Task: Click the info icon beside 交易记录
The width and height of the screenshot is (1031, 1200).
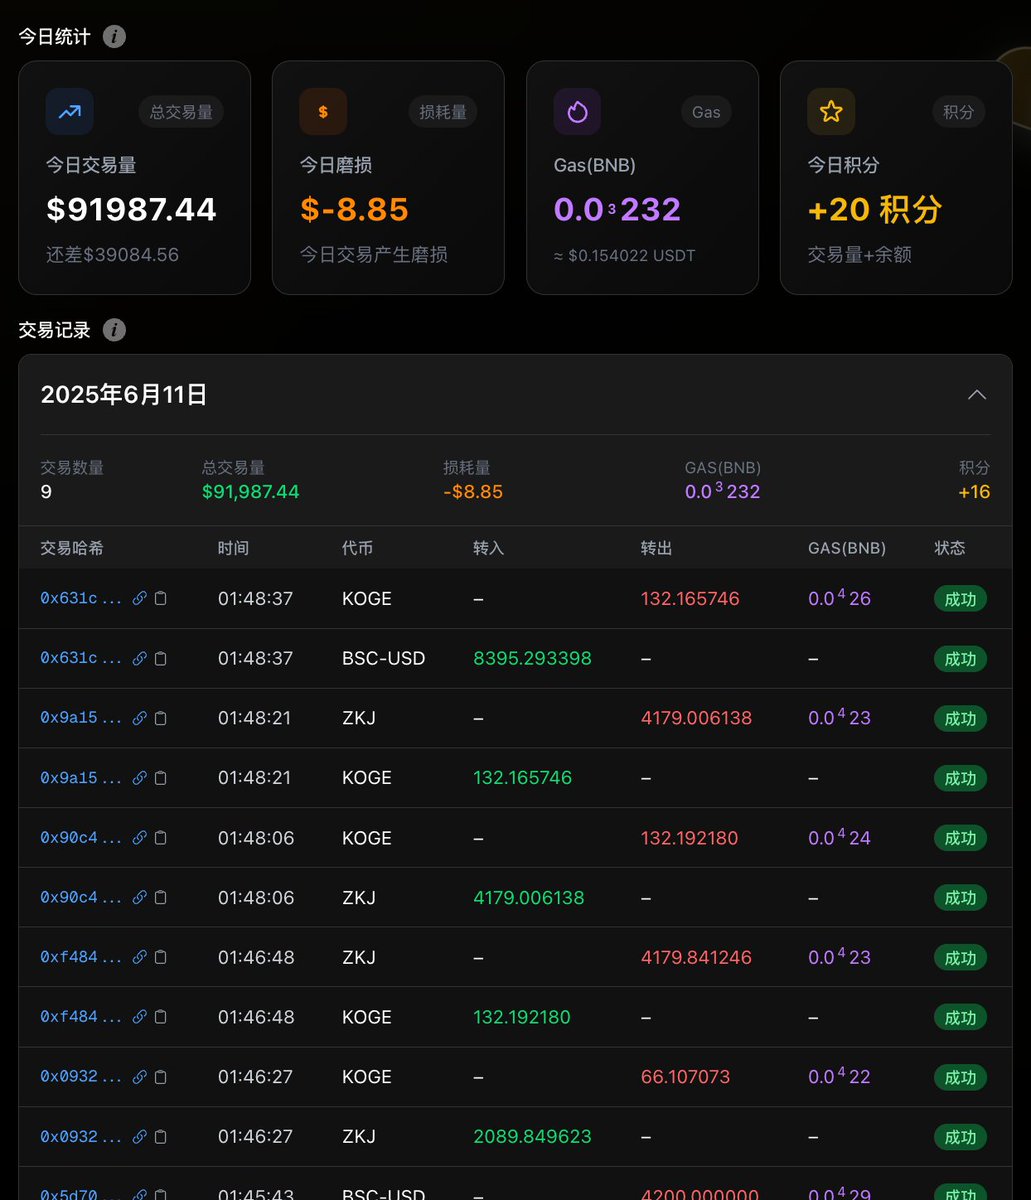Action: click(x=115, y=330)
